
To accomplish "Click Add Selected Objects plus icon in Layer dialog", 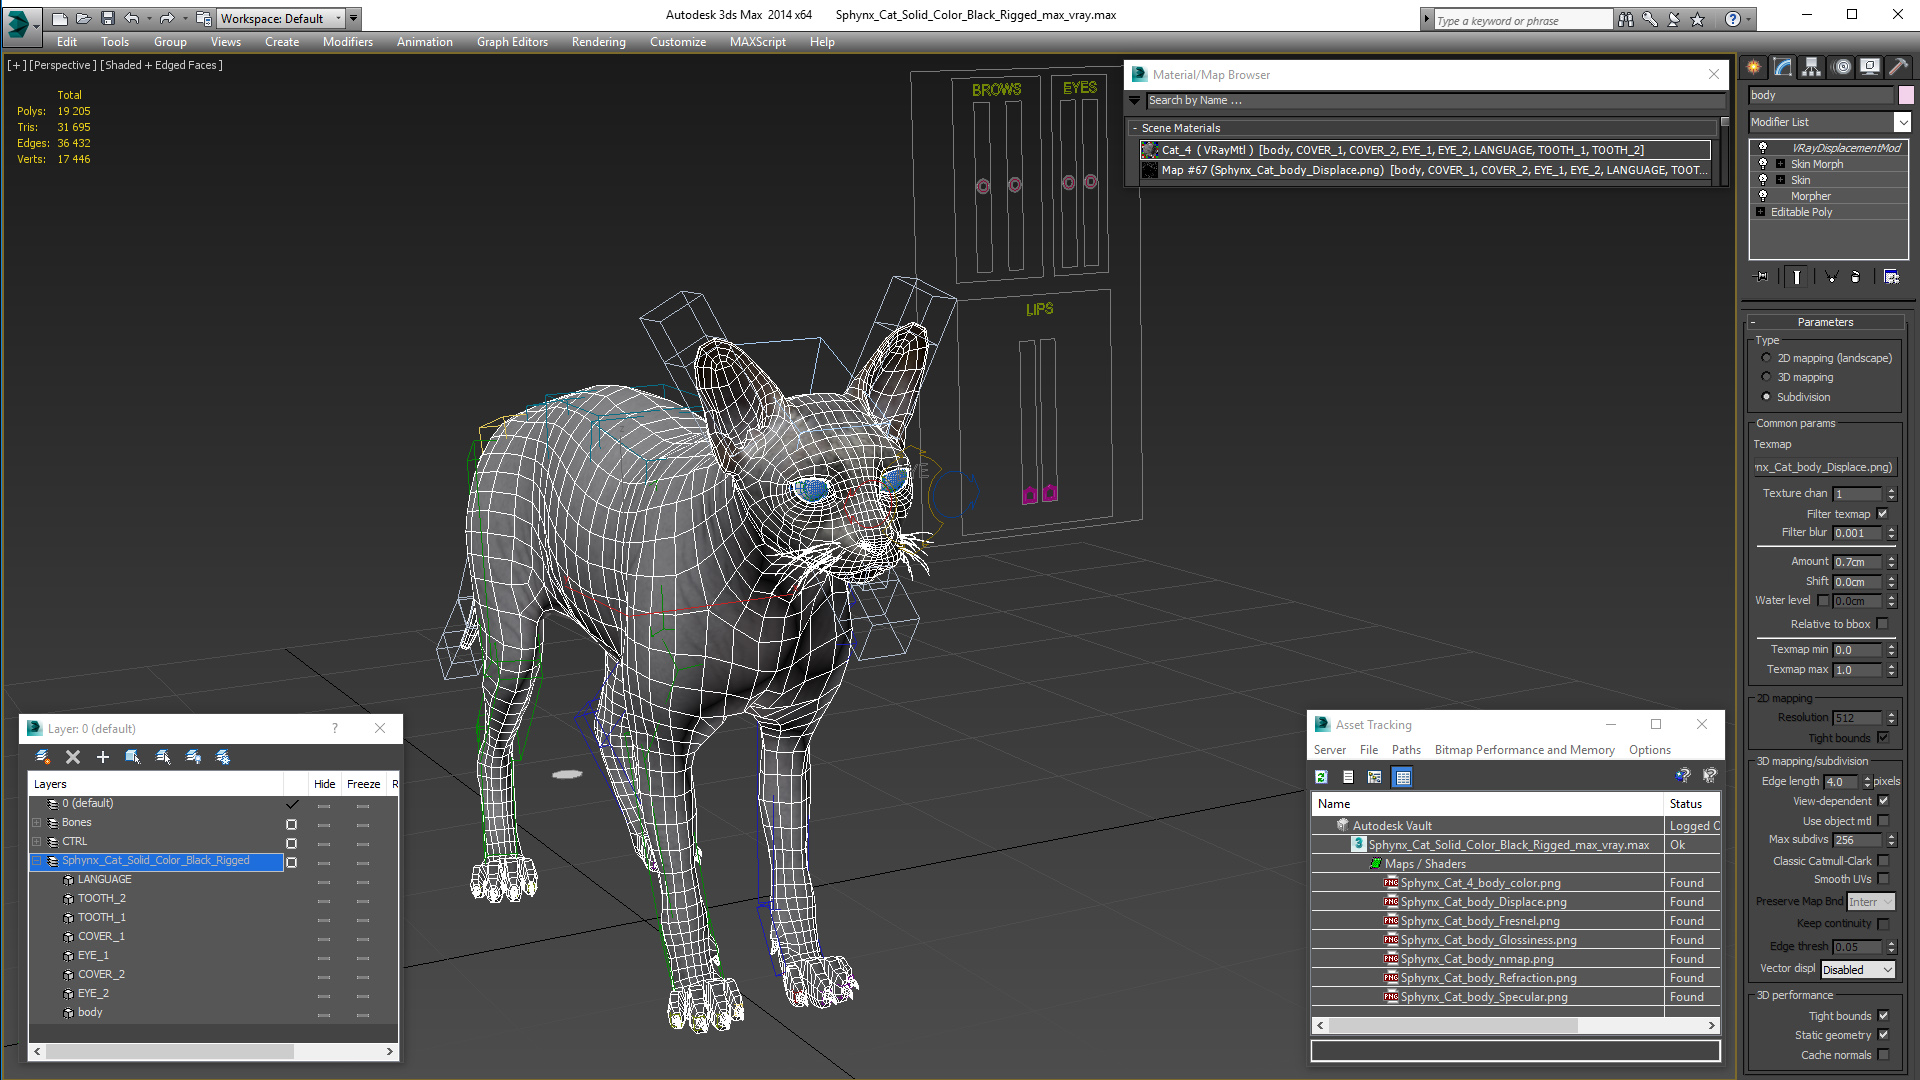I will [x=103, y=757].
